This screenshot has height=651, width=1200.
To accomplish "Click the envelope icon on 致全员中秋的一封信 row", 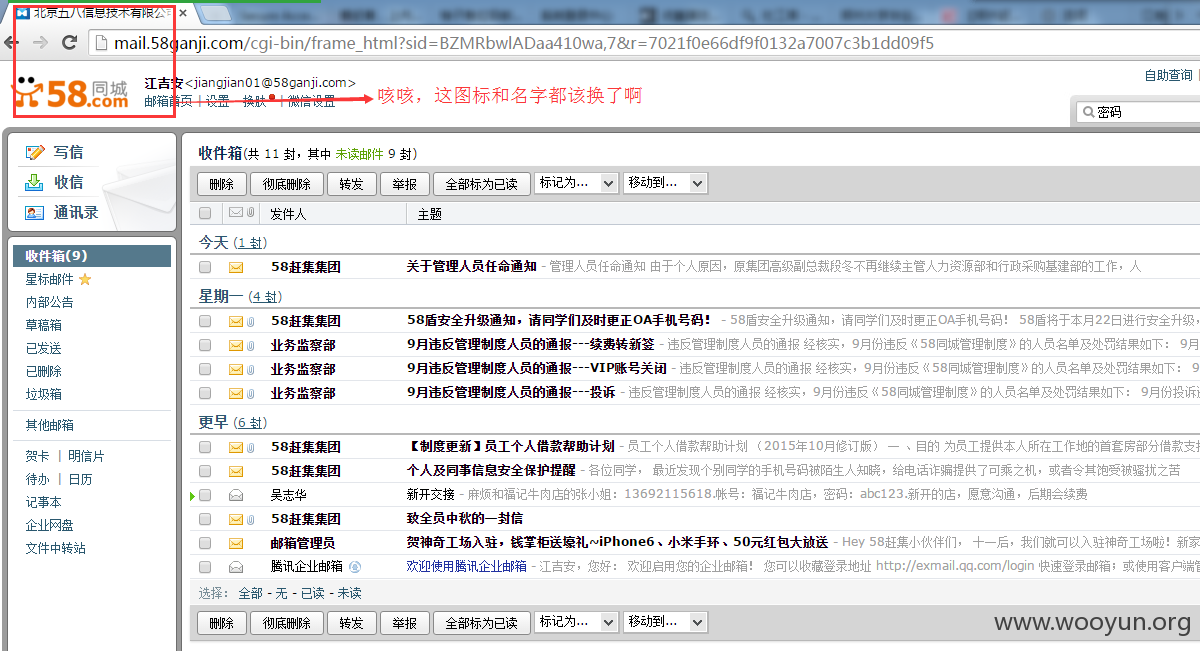I will tap(236, 519).
